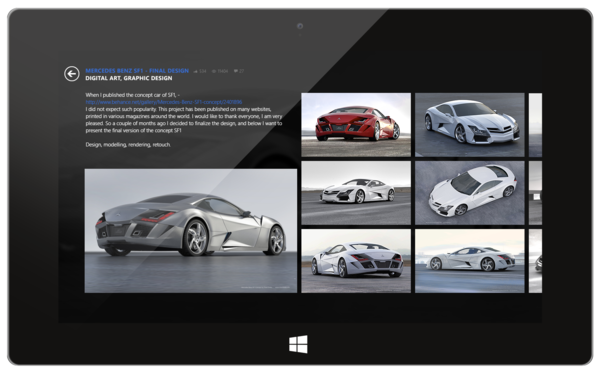Open the partially visible thumbnail at bottom right edge
Viewport: 600px width, 373px height.
[x=535, y=261]
